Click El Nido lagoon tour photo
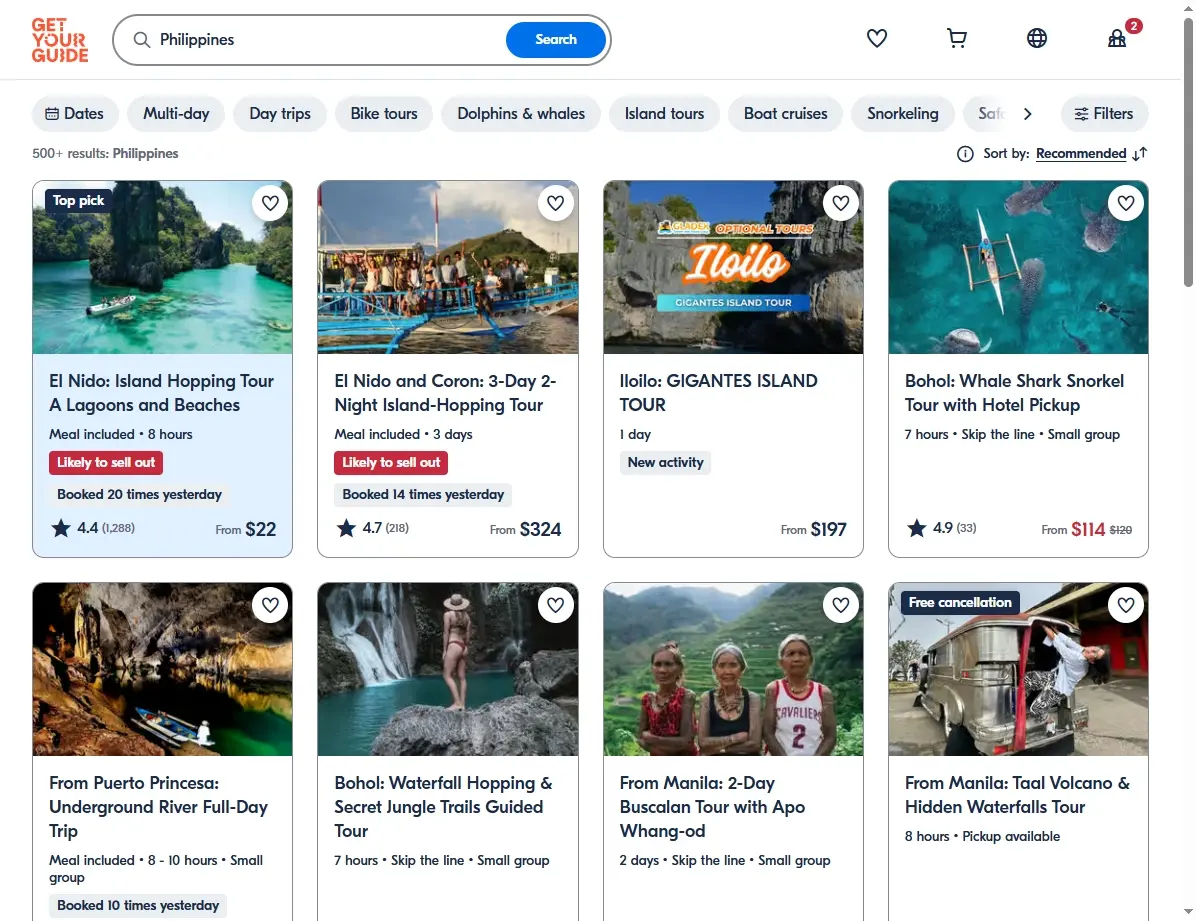Screen dimensions: 1196x921 (x=162, y=267)
